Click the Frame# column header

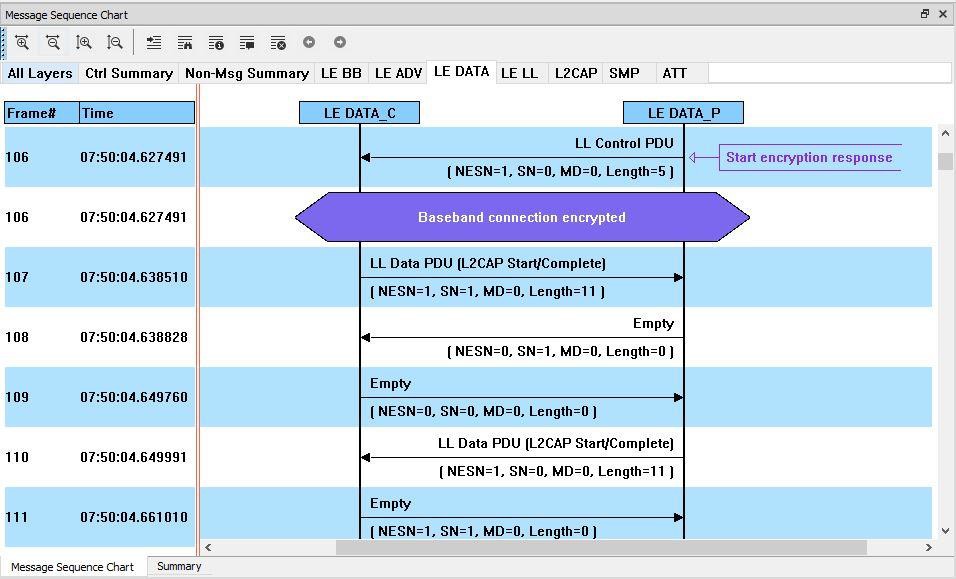(42, 113)
